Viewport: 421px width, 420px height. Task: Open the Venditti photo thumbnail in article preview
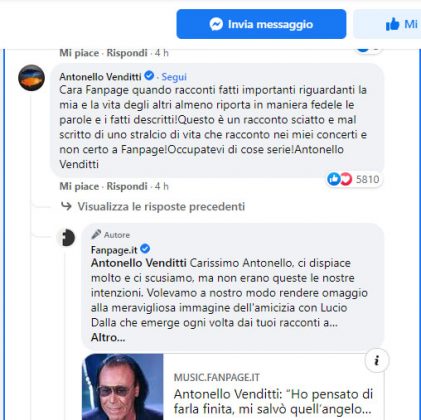pyautogui.click(x=123, y=387)
